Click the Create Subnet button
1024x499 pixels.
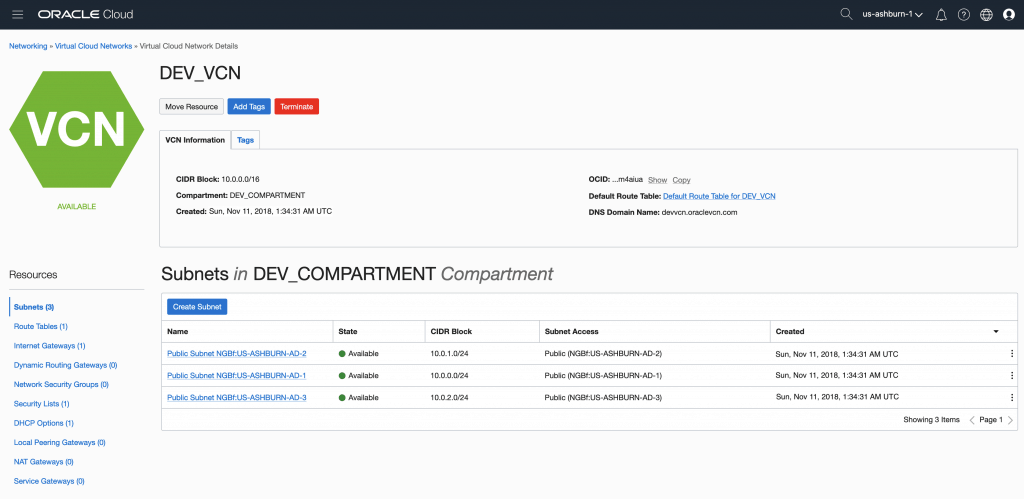197,306
